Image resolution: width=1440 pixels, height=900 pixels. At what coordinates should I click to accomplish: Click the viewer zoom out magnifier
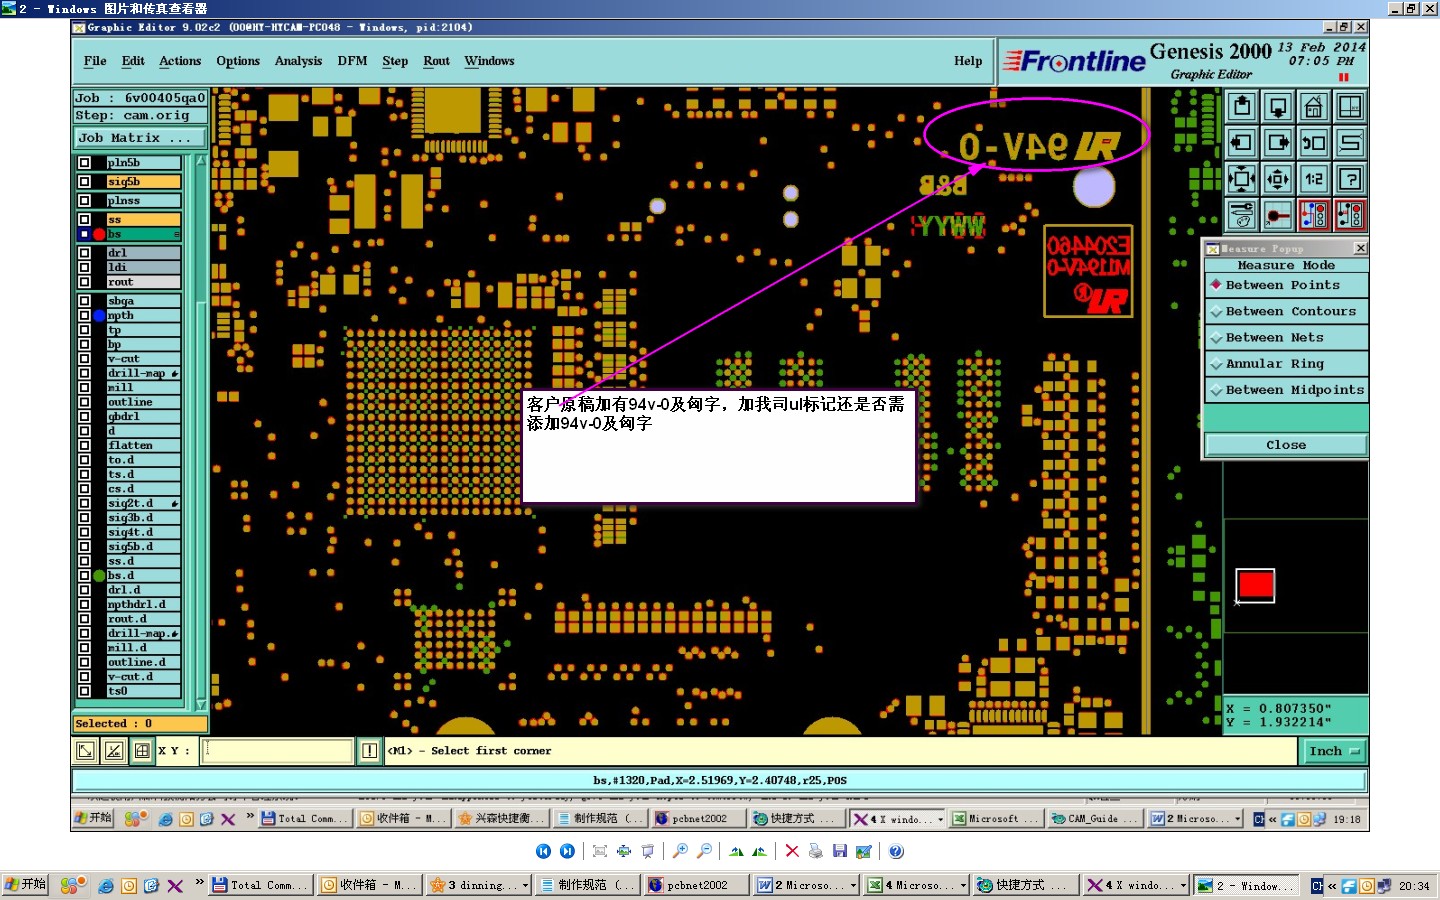(704, 851)
